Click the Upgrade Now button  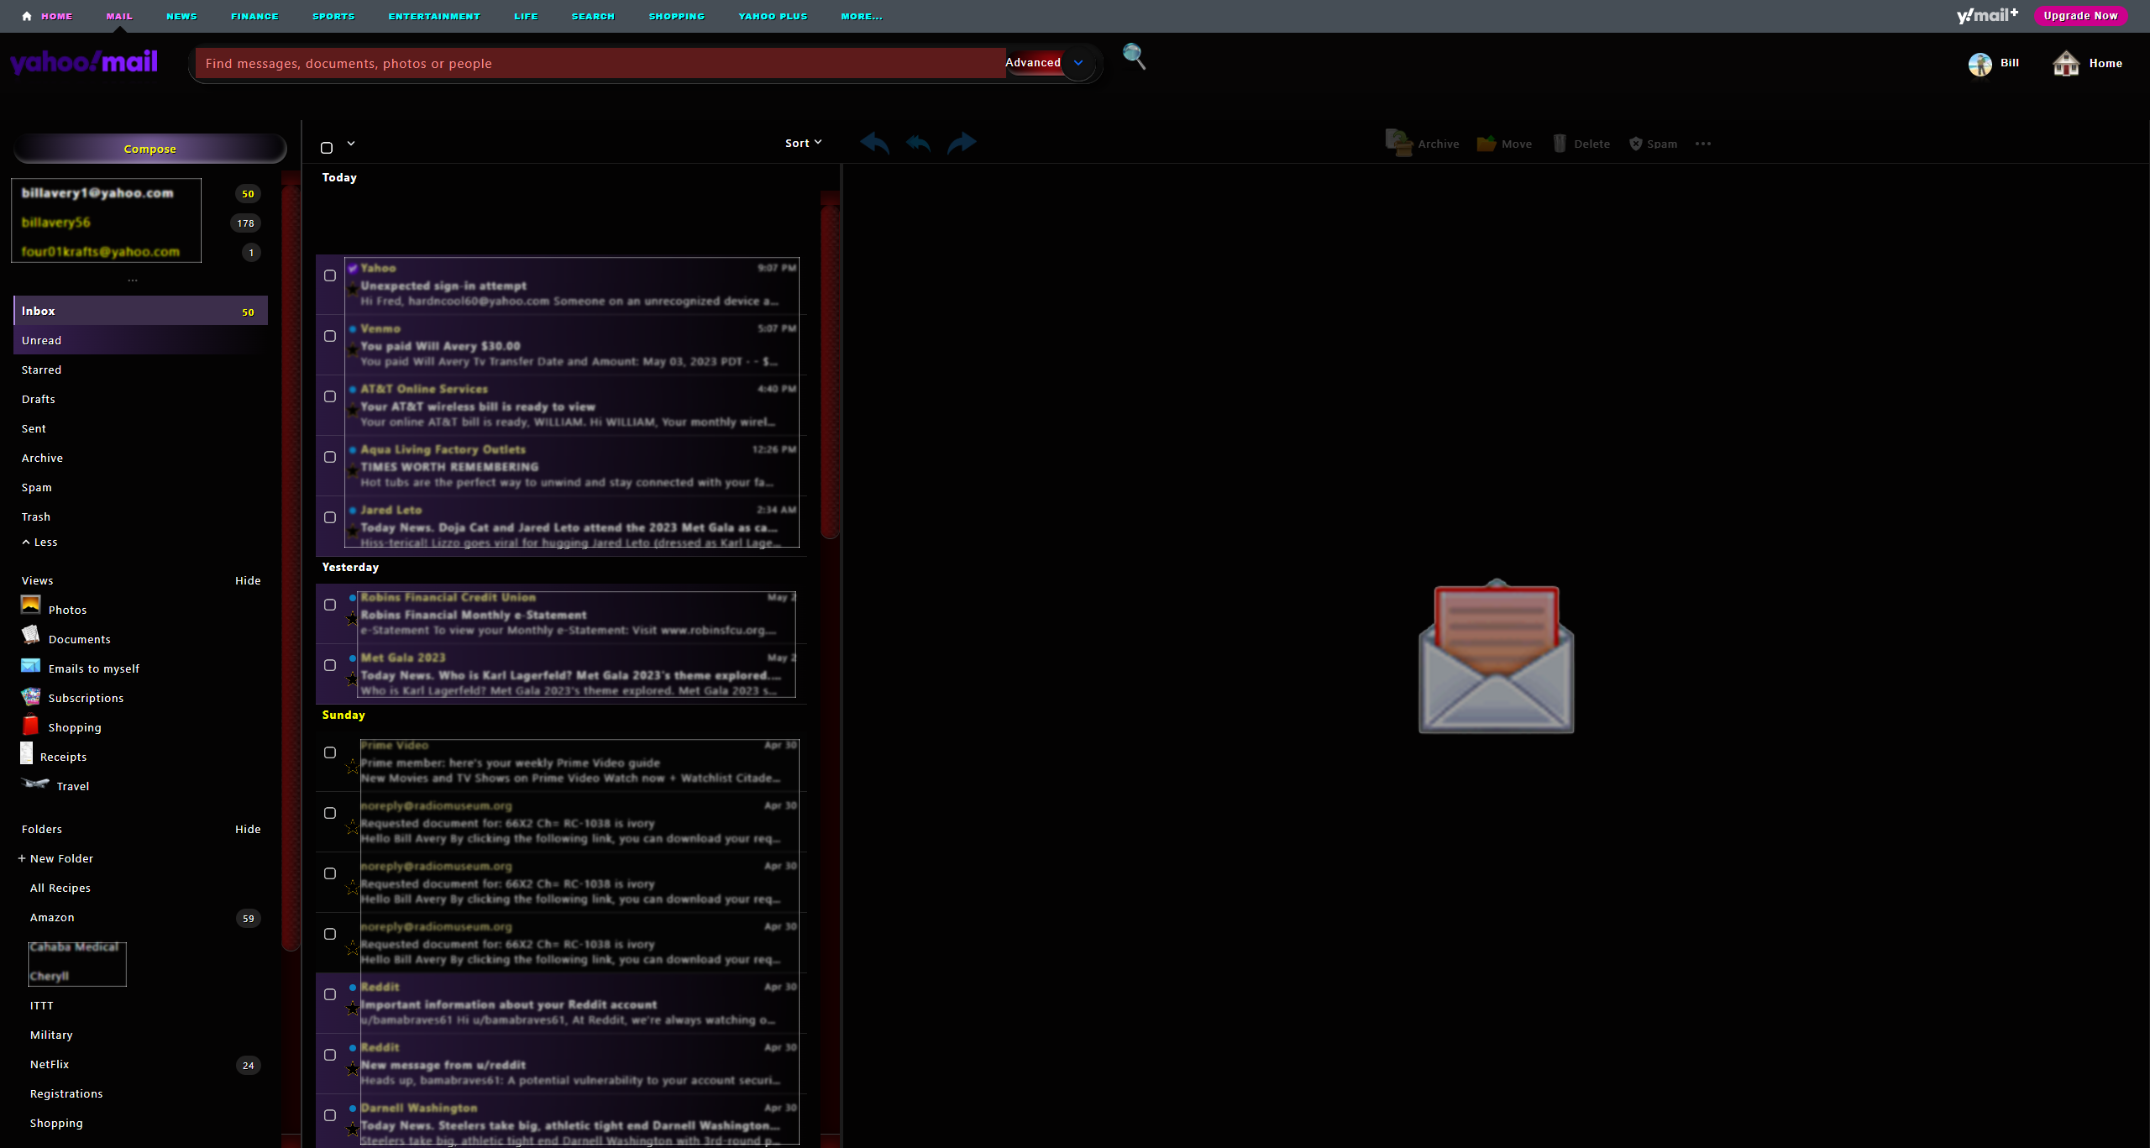coord(2080,15)
